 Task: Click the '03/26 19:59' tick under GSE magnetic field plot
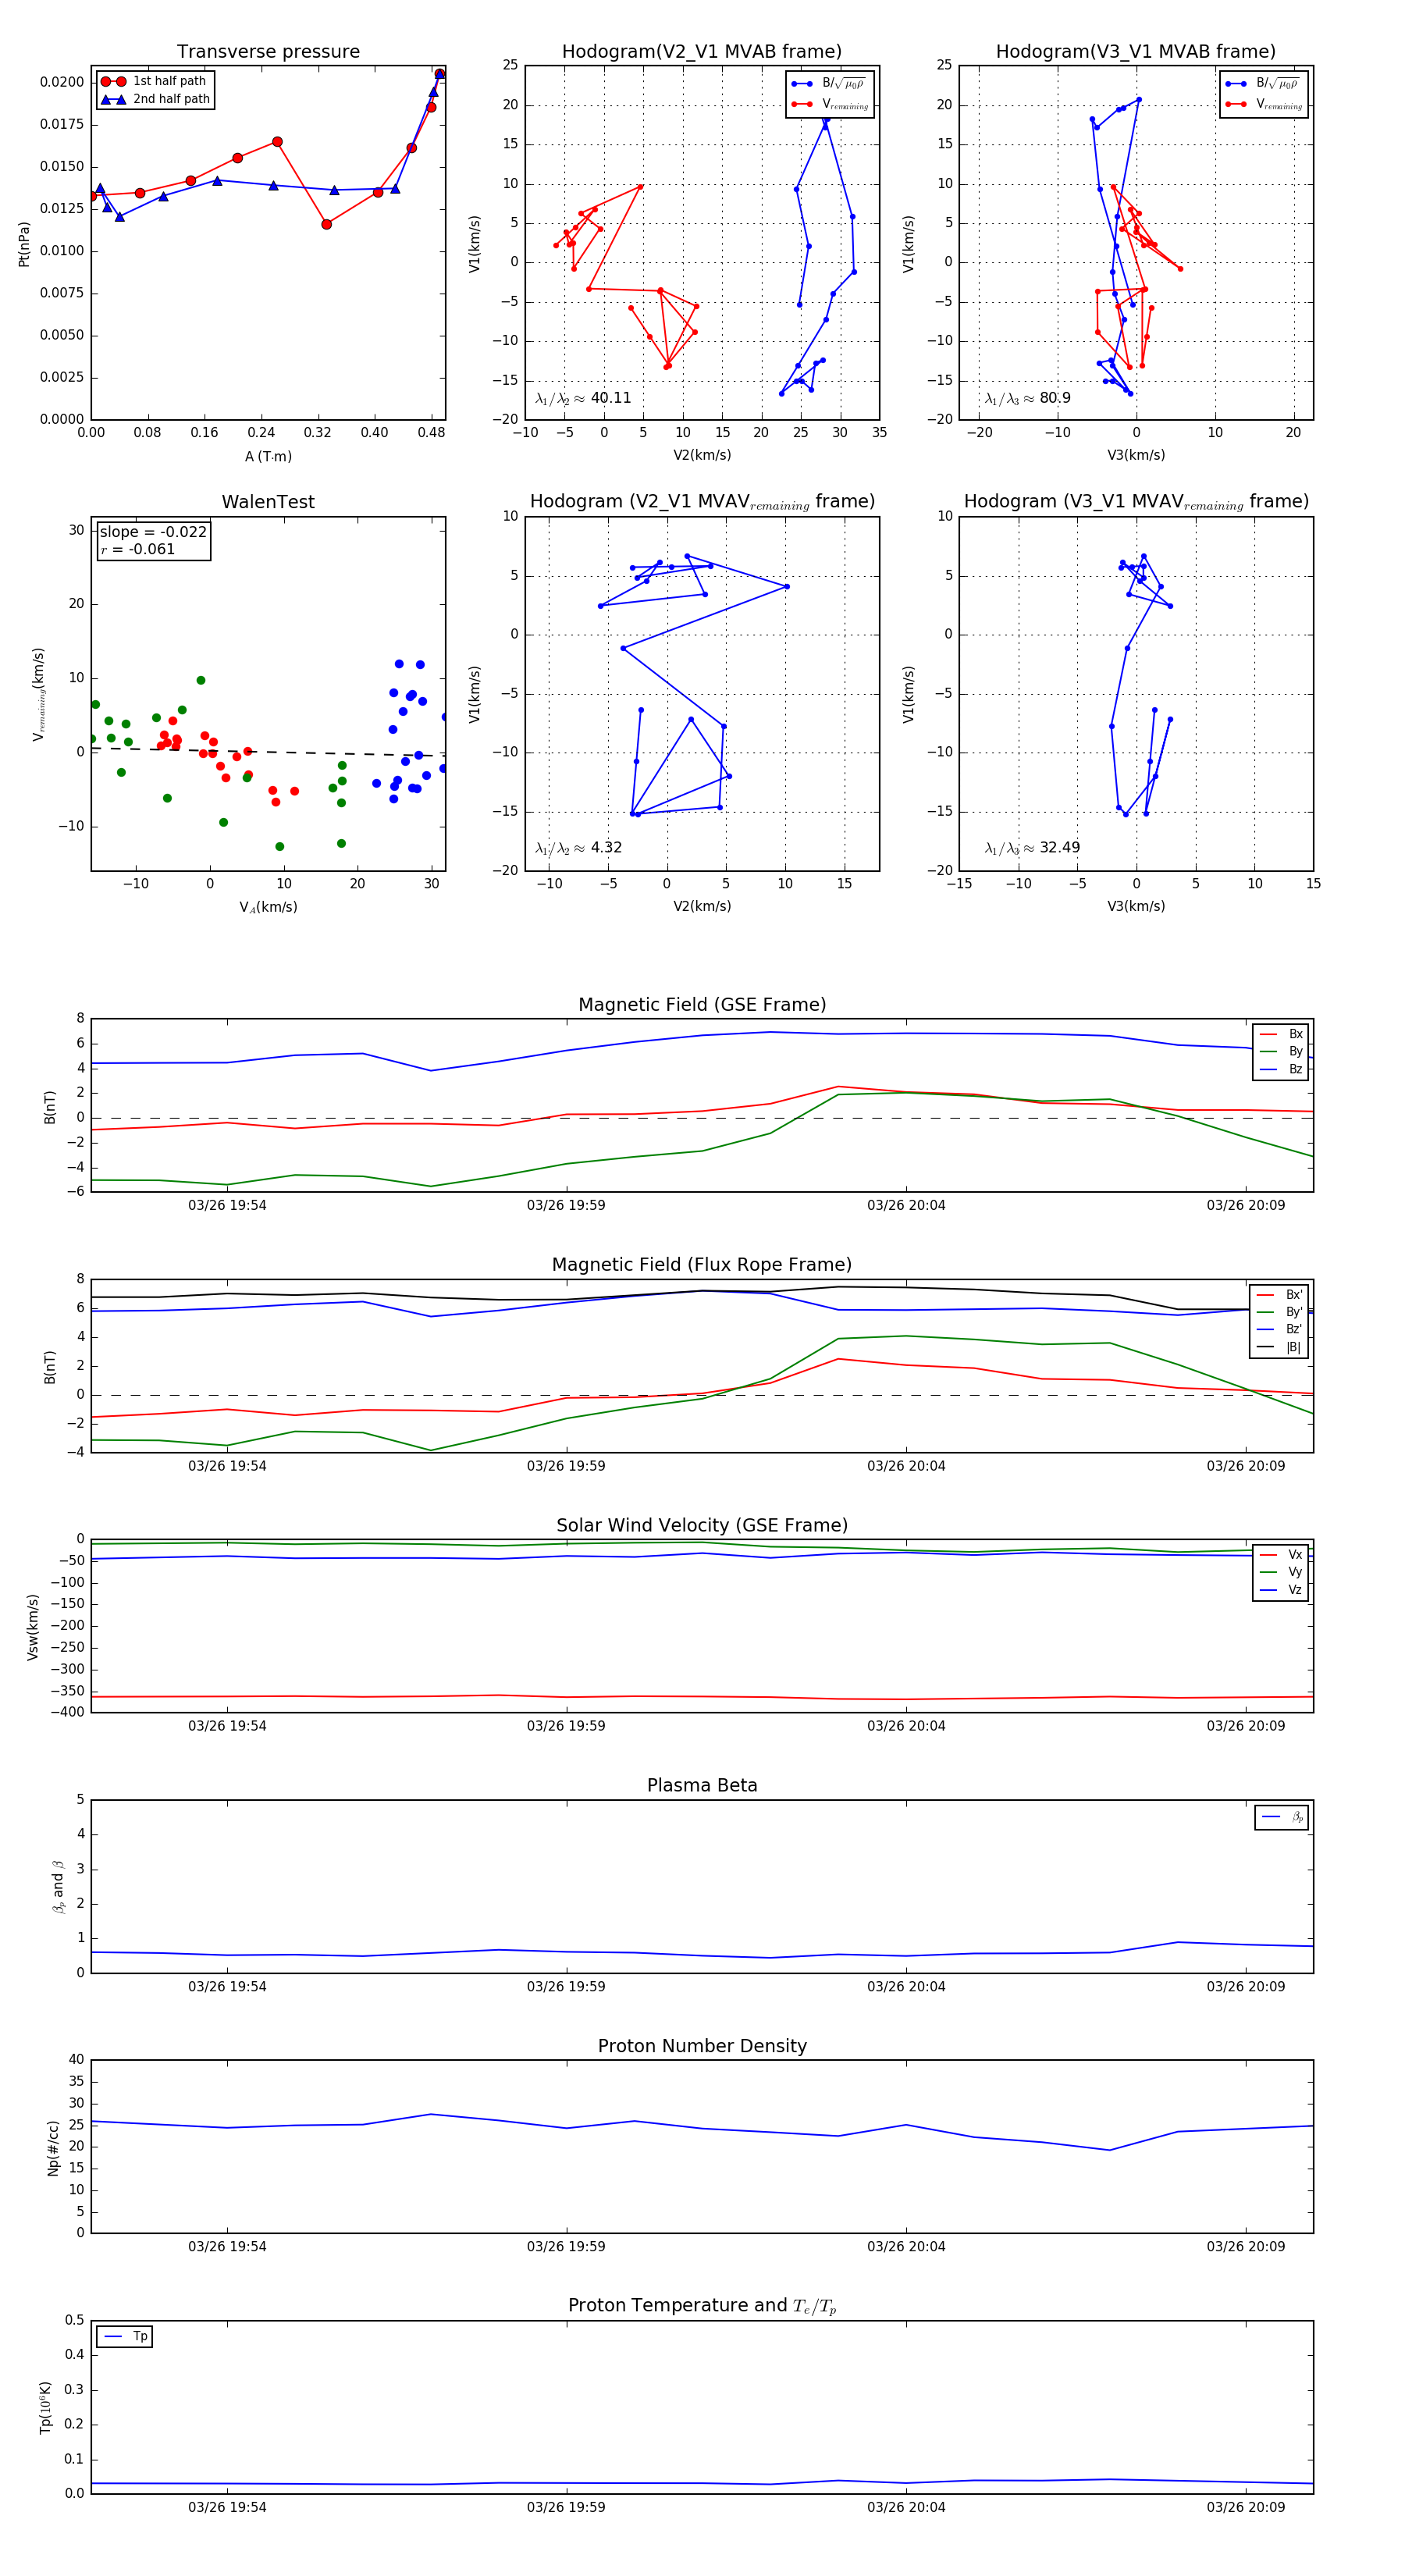point(566,1205)
